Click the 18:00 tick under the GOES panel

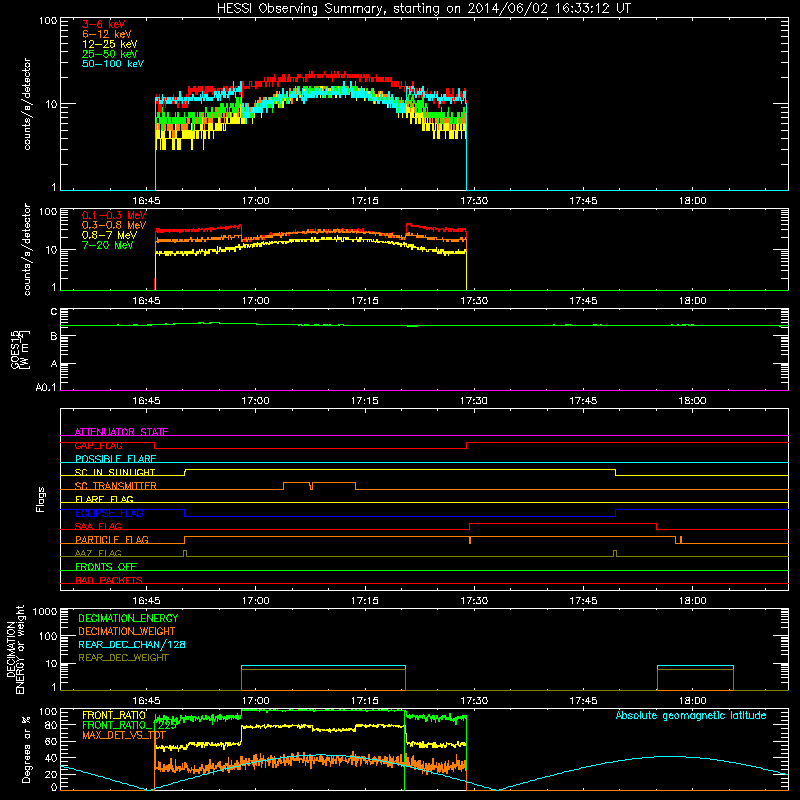(x=693, y=401)
